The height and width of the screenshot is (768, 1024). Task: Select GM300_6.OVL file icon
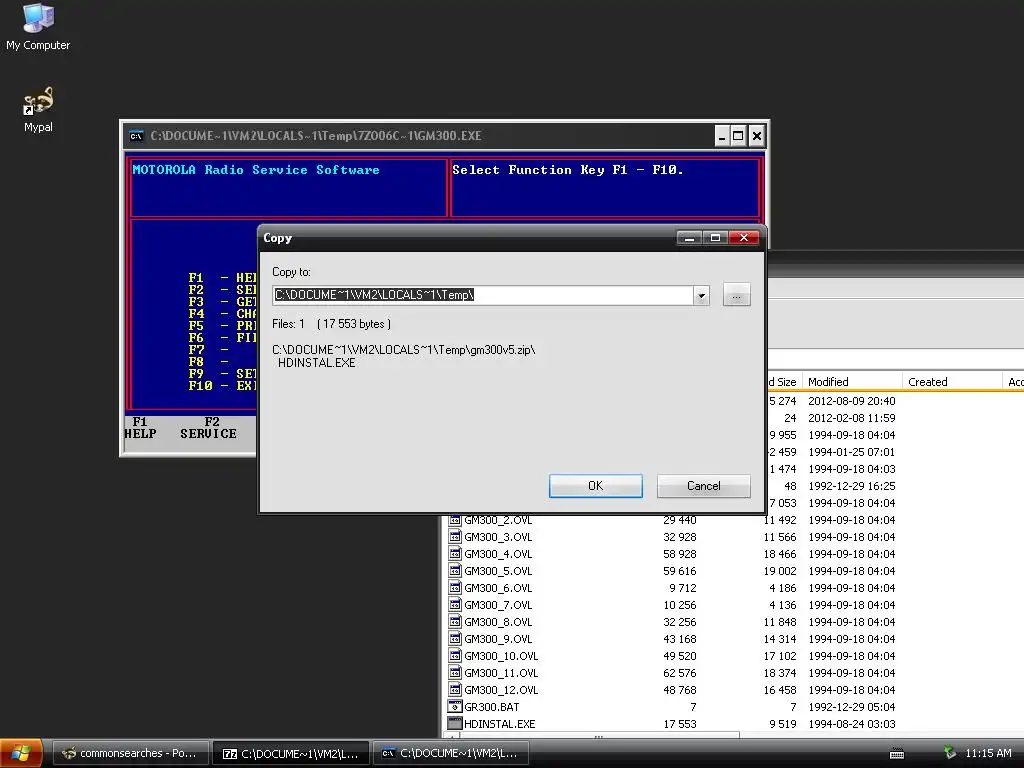pos(455,588)
